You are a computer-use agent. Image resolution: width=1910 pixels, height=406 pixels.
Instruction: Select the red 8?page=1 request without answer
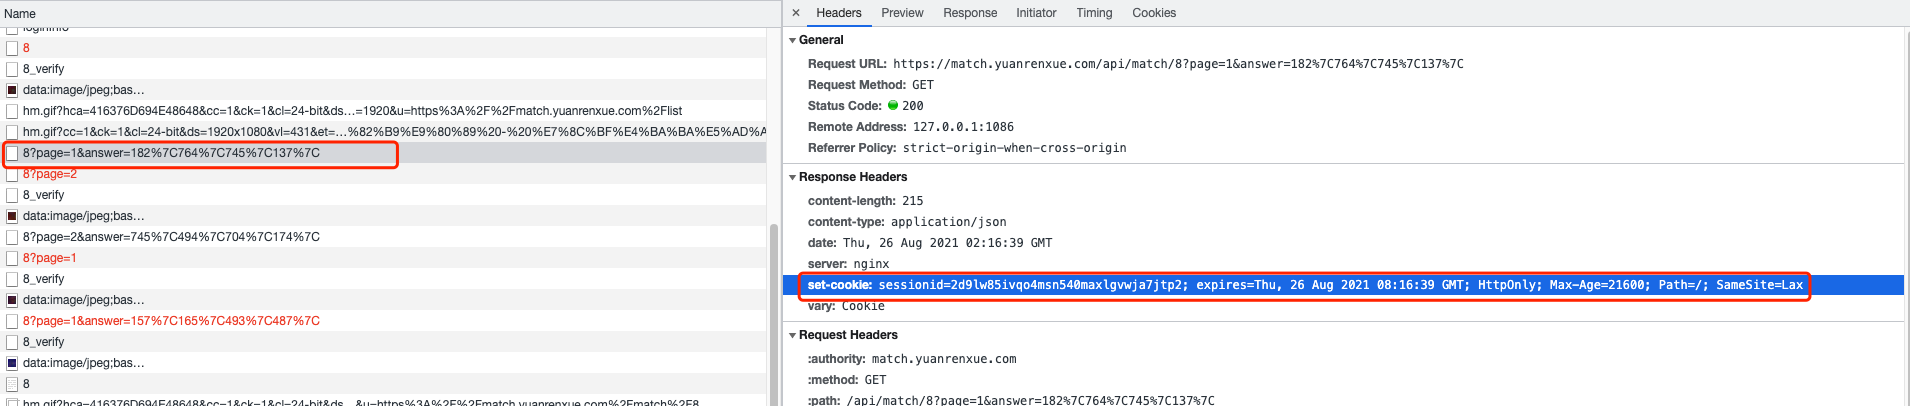383,258
